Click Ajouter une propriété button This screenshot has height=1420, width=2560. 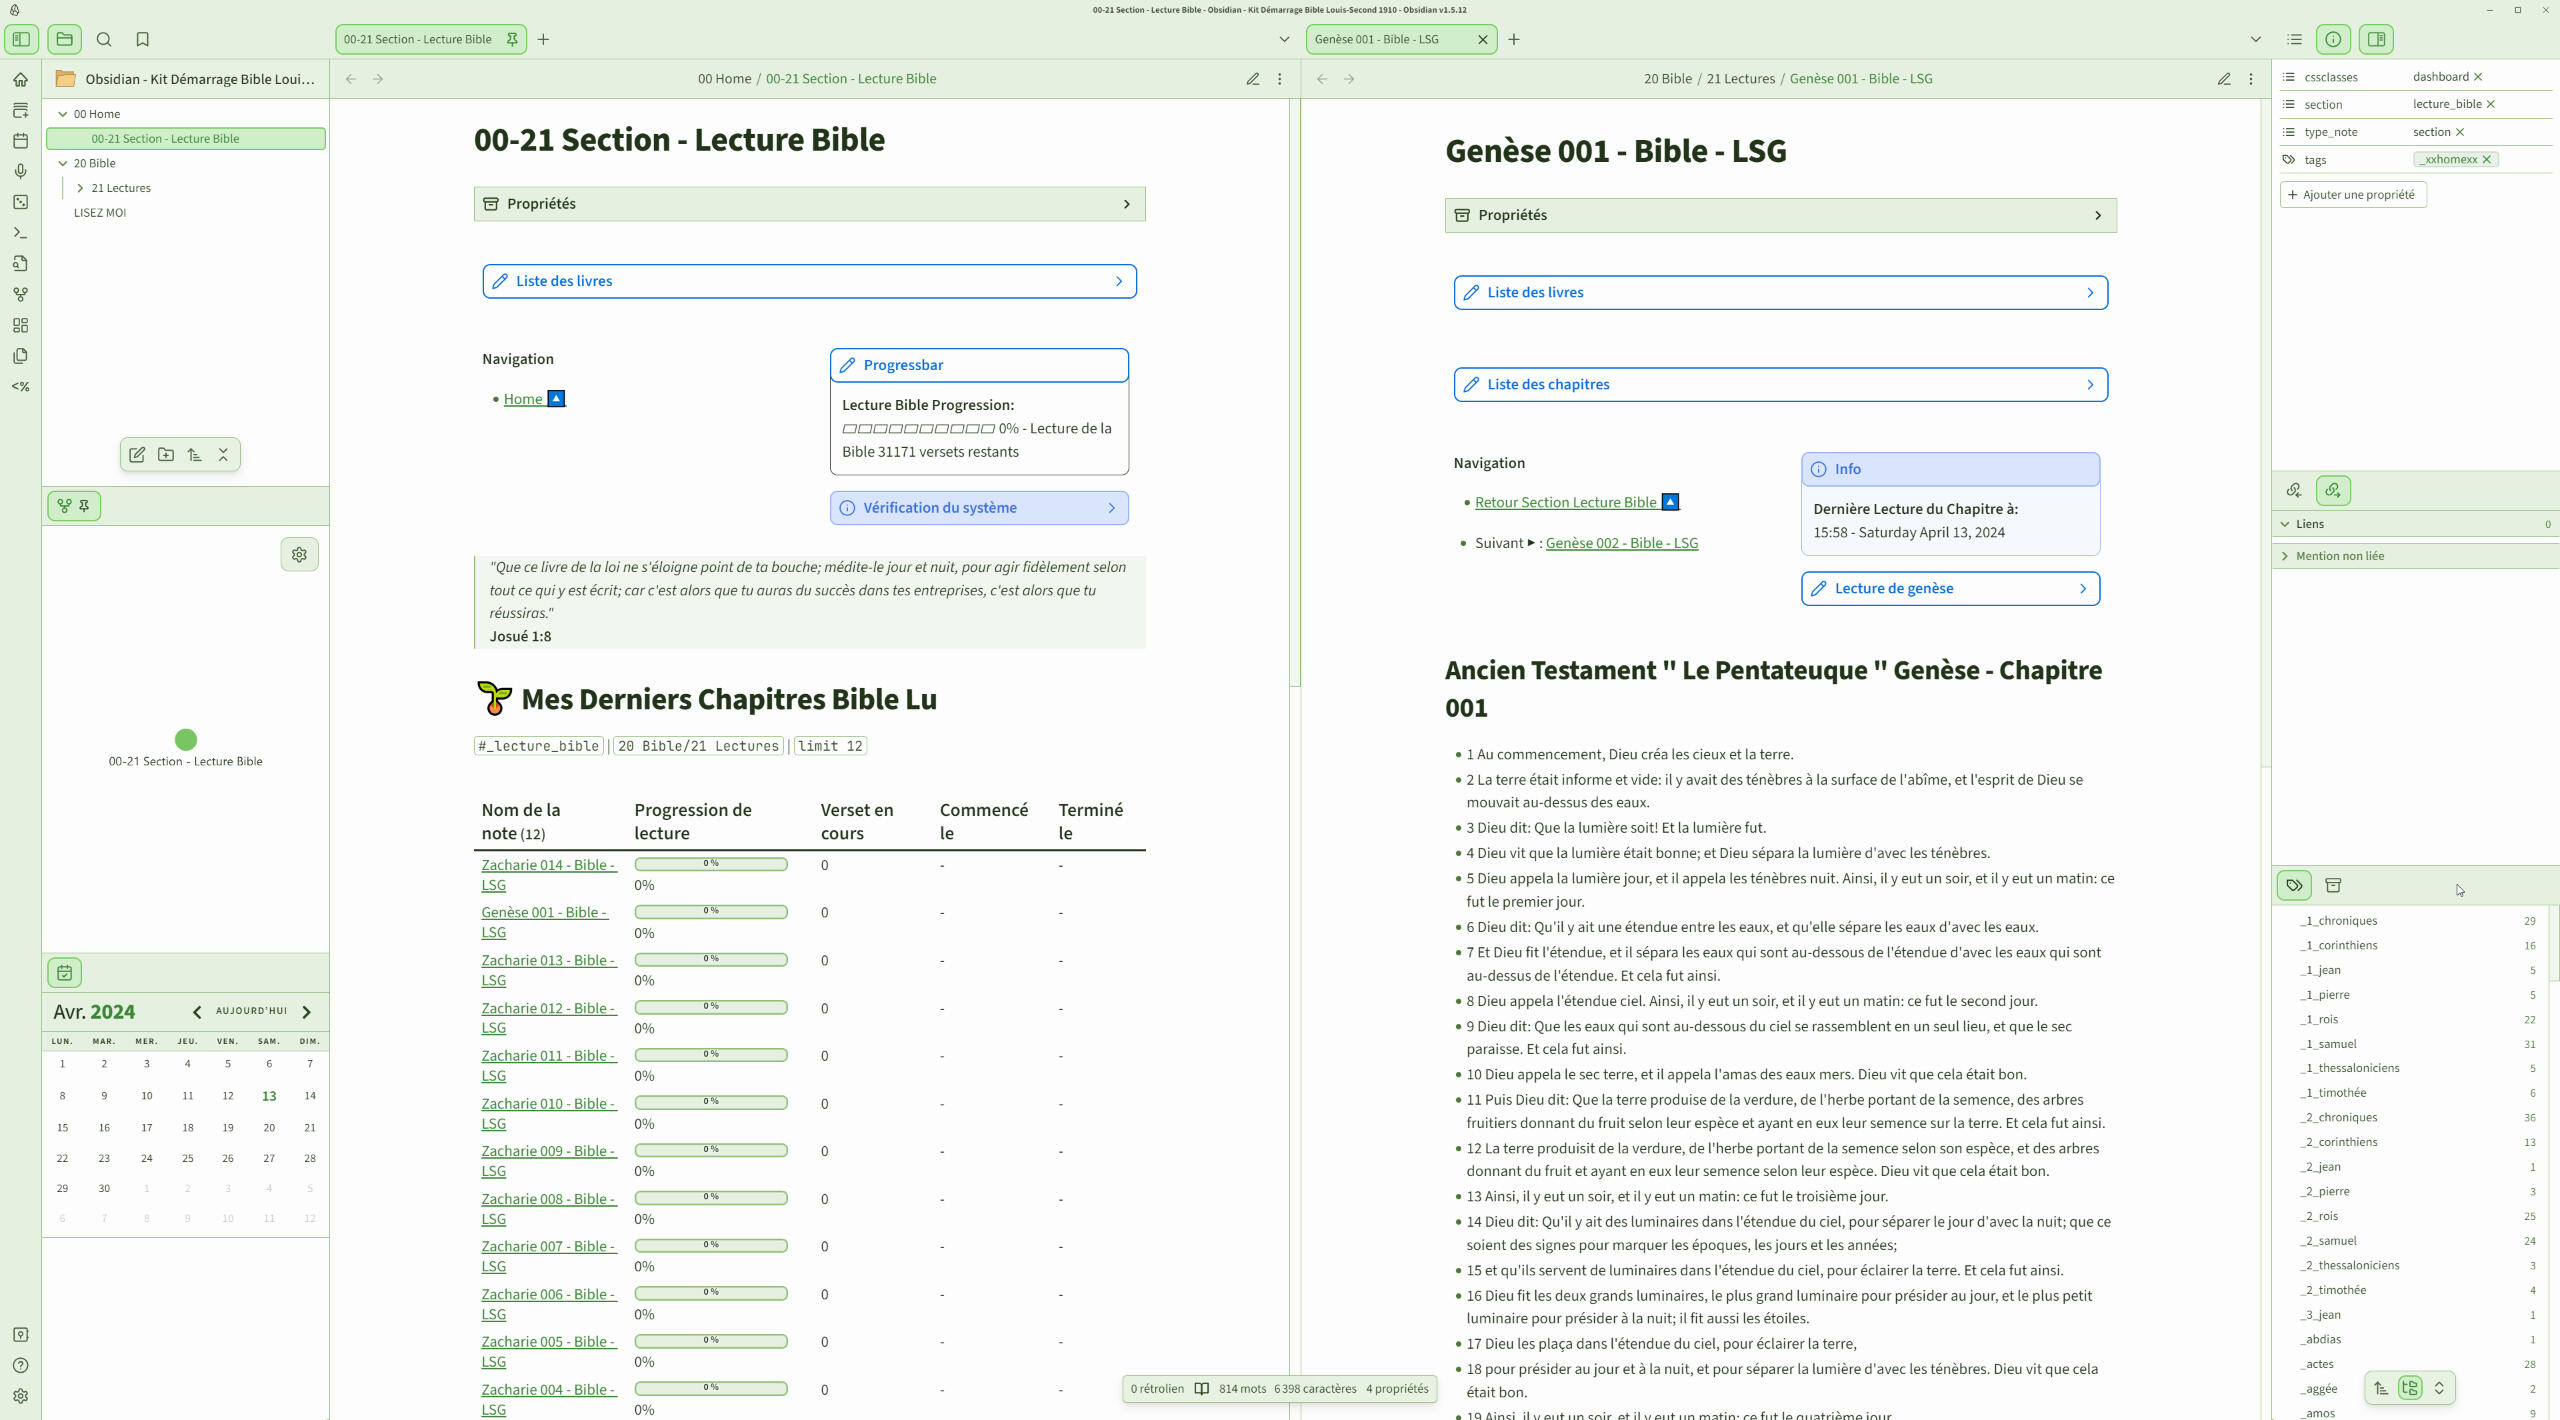pos(2352,194)
